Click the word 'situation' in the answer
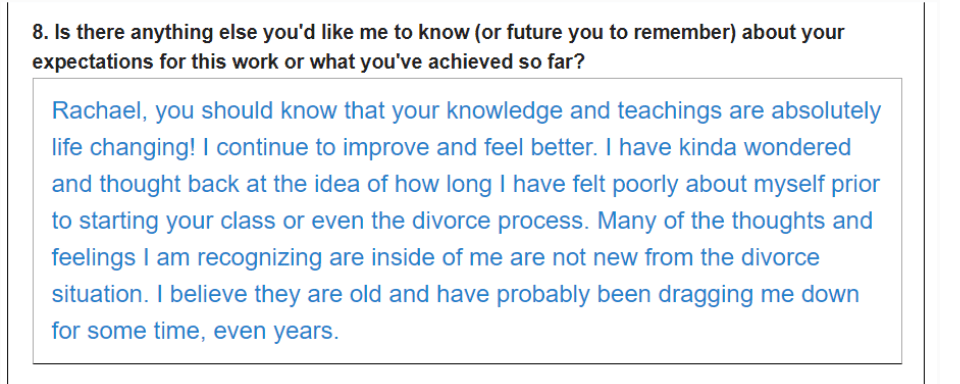Image resolution: width=960 pixels, height=384 pixels. tap(97, 295)
